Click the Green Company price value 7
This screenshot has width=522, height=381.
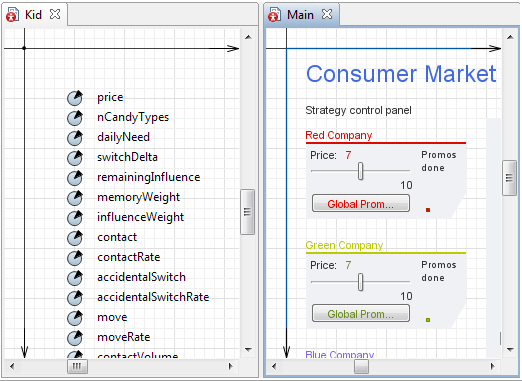(x=348, y=265)
